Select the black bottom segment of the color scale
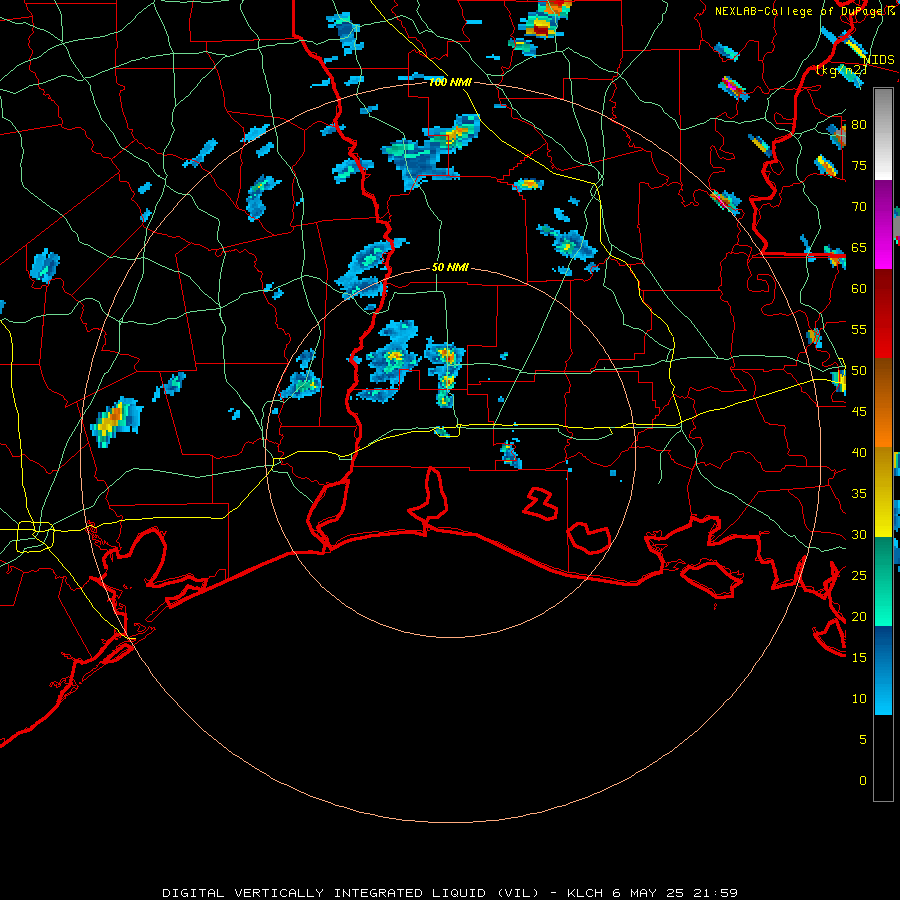The height and width of the screenshot is (900, 900). click(883, 758)
